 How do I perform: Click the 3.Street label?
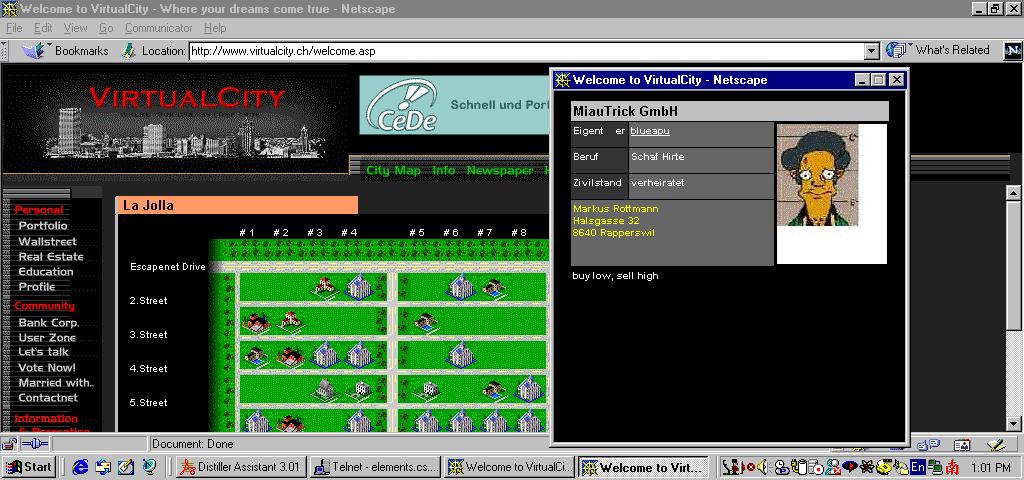click(x=148, y=334)
